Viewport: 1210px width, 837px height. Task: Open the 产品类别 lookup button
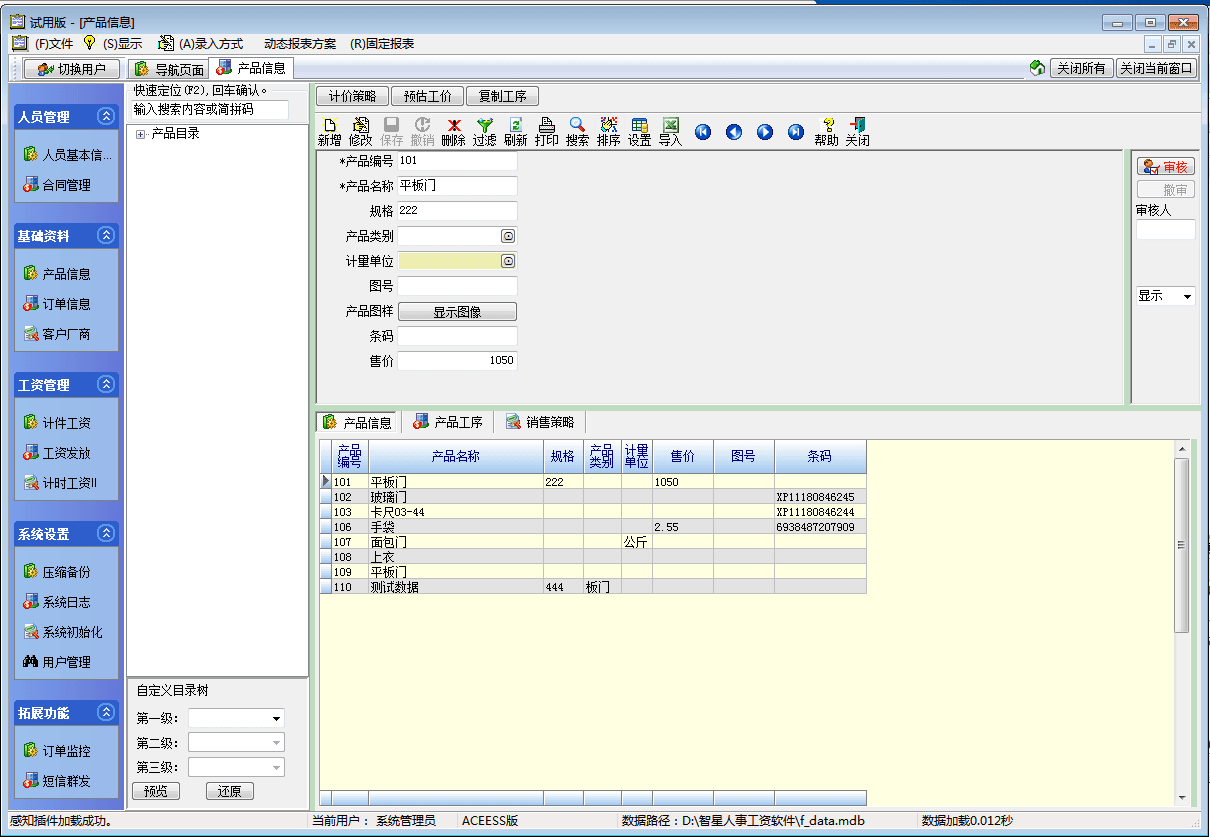click(508, 236)
